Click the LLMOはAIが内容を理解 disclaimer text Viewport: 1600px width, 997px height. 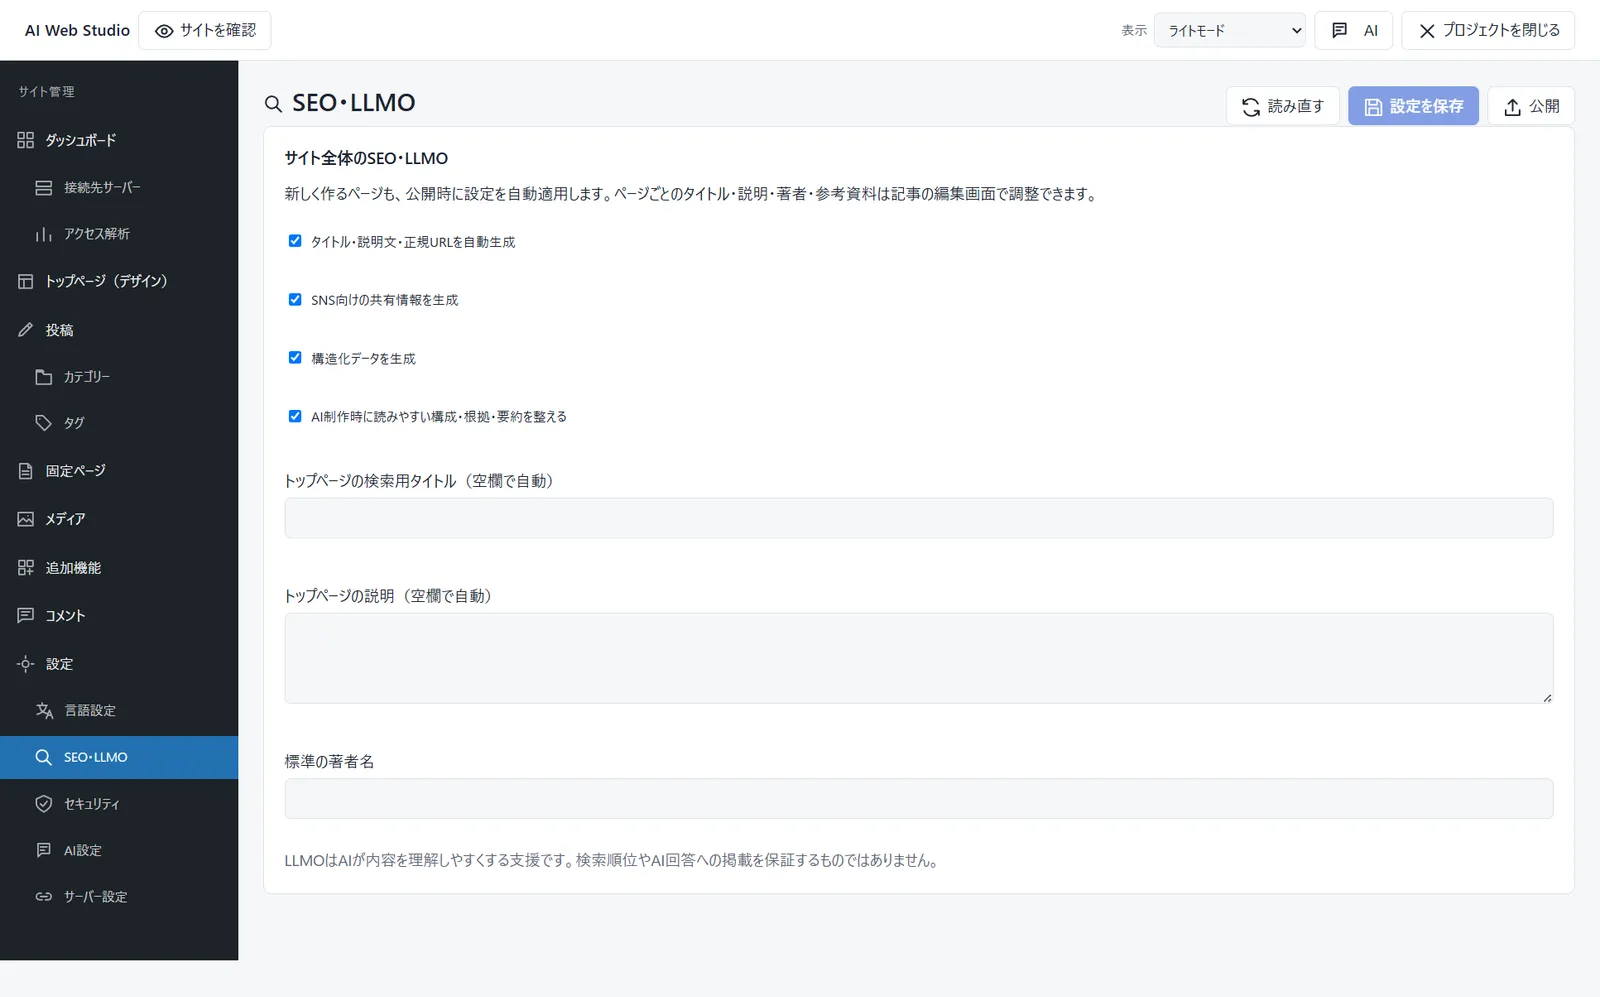click(611, 860)
